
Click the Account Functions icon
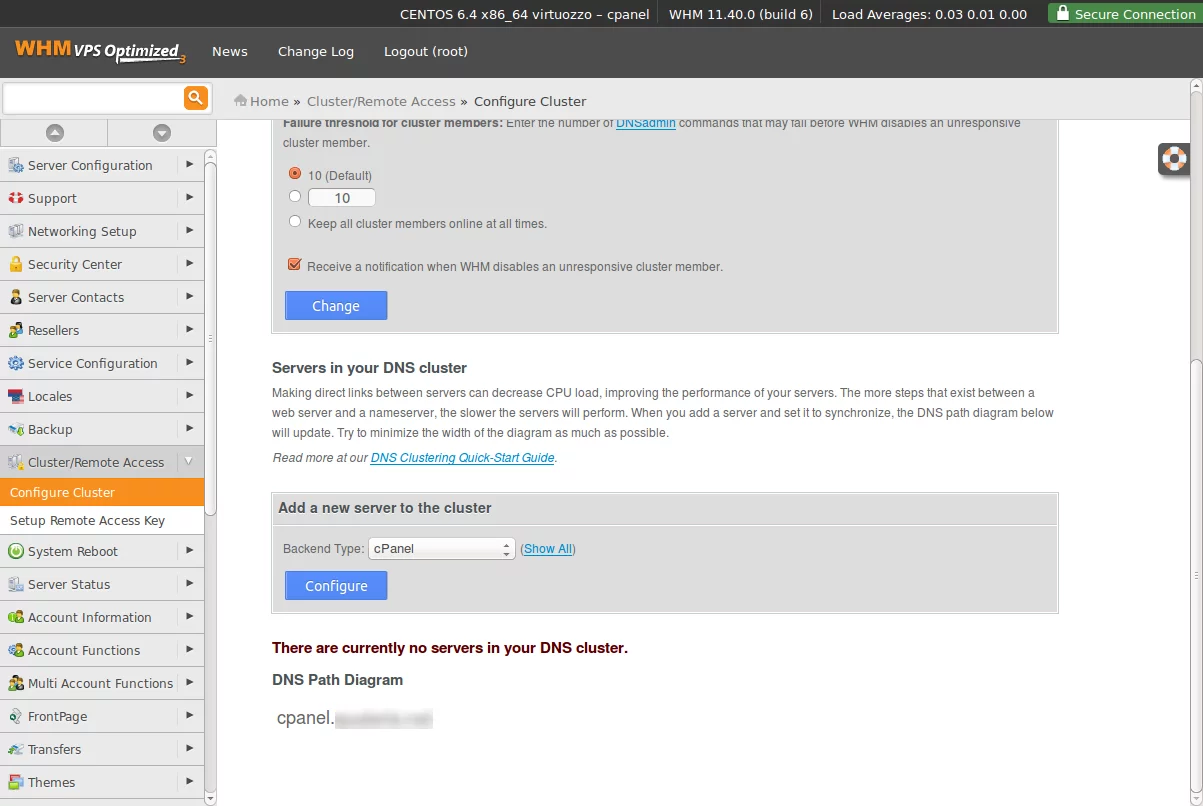tap(15, 650)
